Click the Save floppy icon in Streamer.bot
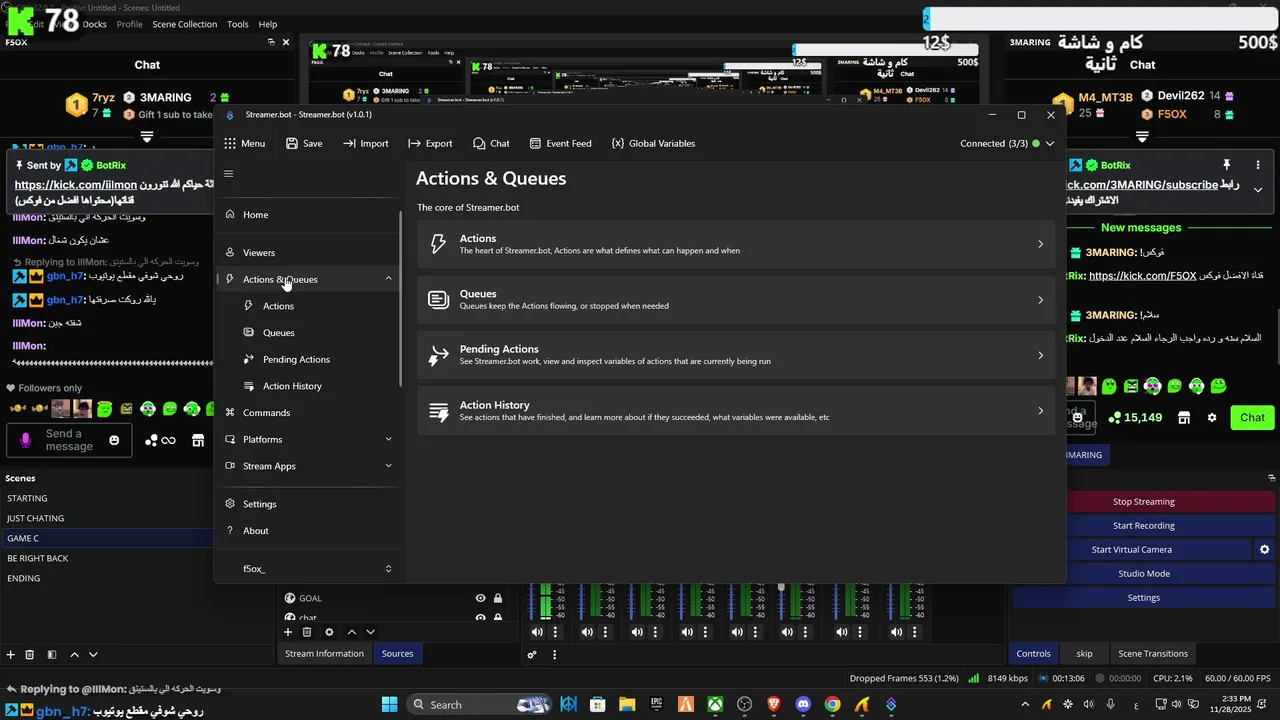This screenshot has height=720, width=1280. [x=292, y=143]
